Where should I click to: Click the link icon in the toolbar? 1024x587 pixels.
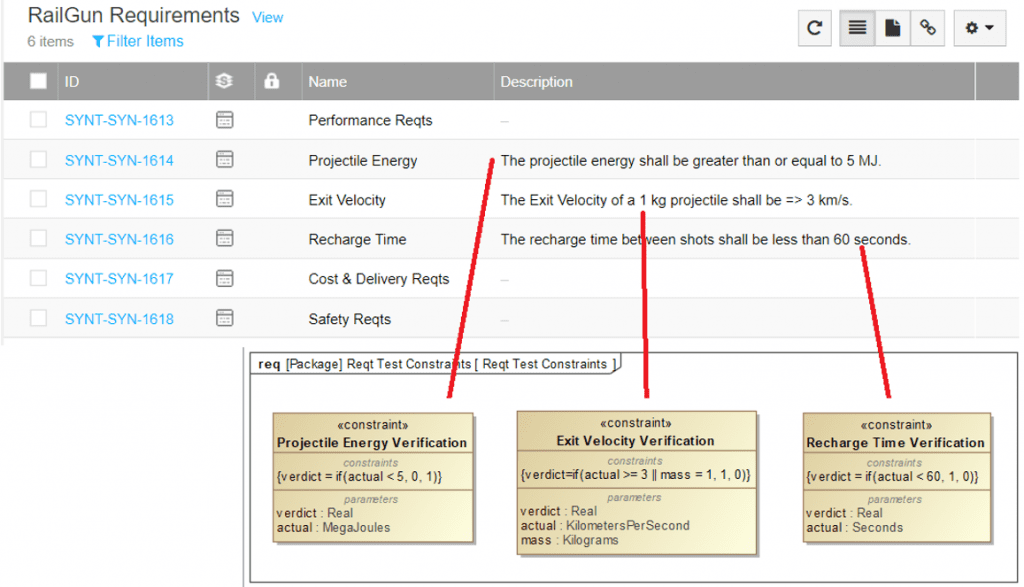928,29
